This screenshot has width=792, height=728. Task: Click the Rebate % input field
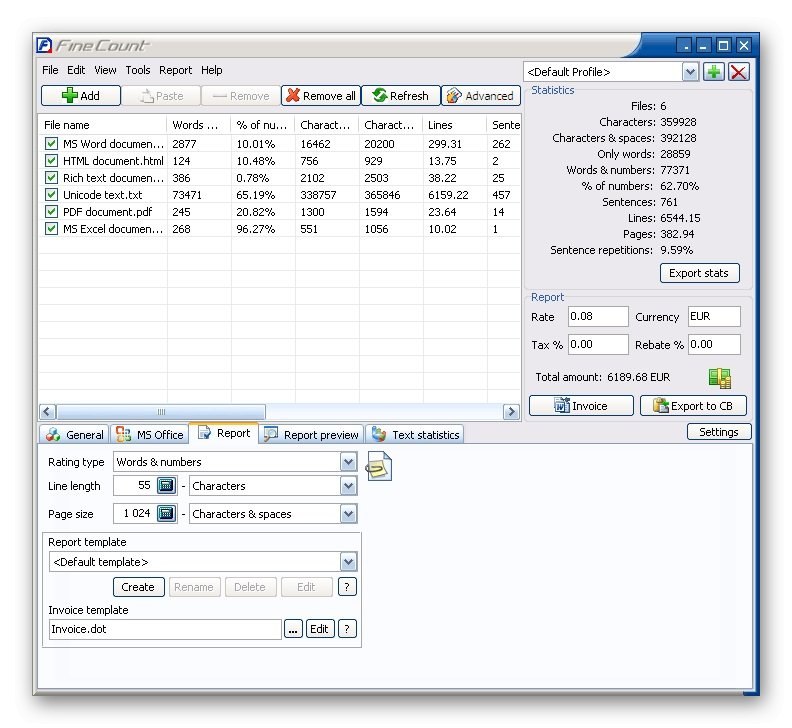pos(714,345)
